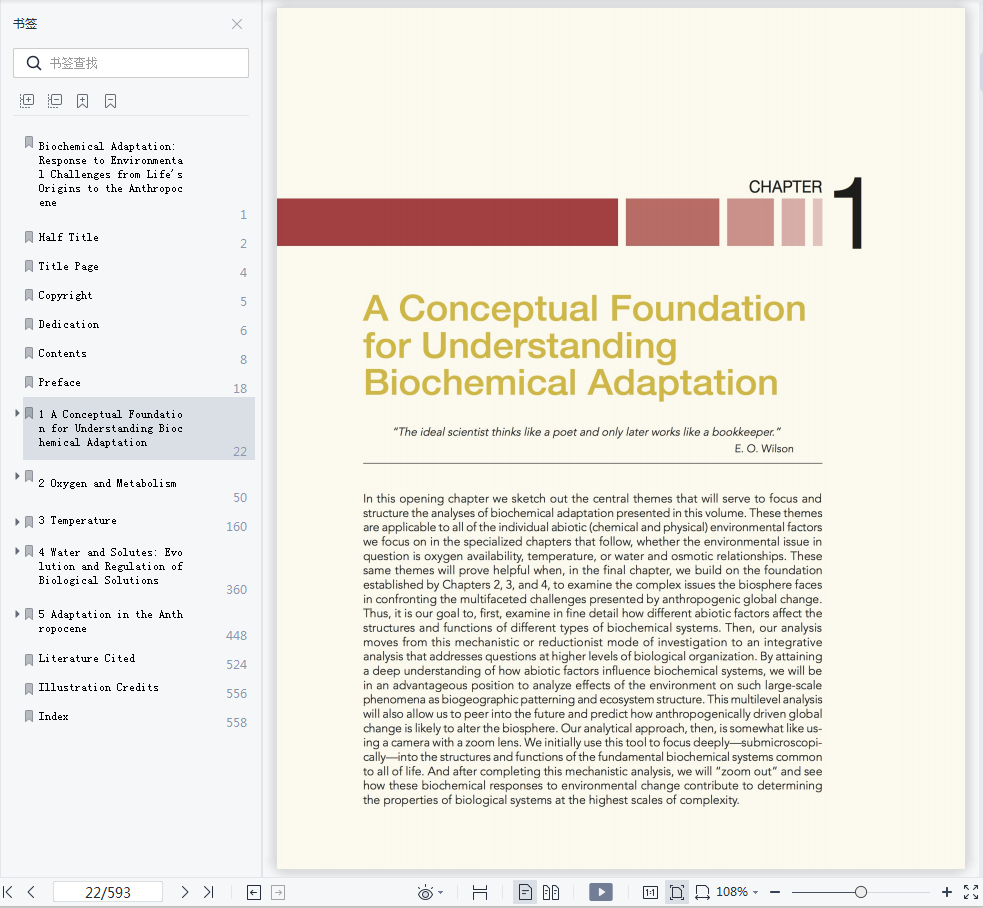Expand all bookmarks icon
This screenshot has width=983, height=908.
[27, 101]
